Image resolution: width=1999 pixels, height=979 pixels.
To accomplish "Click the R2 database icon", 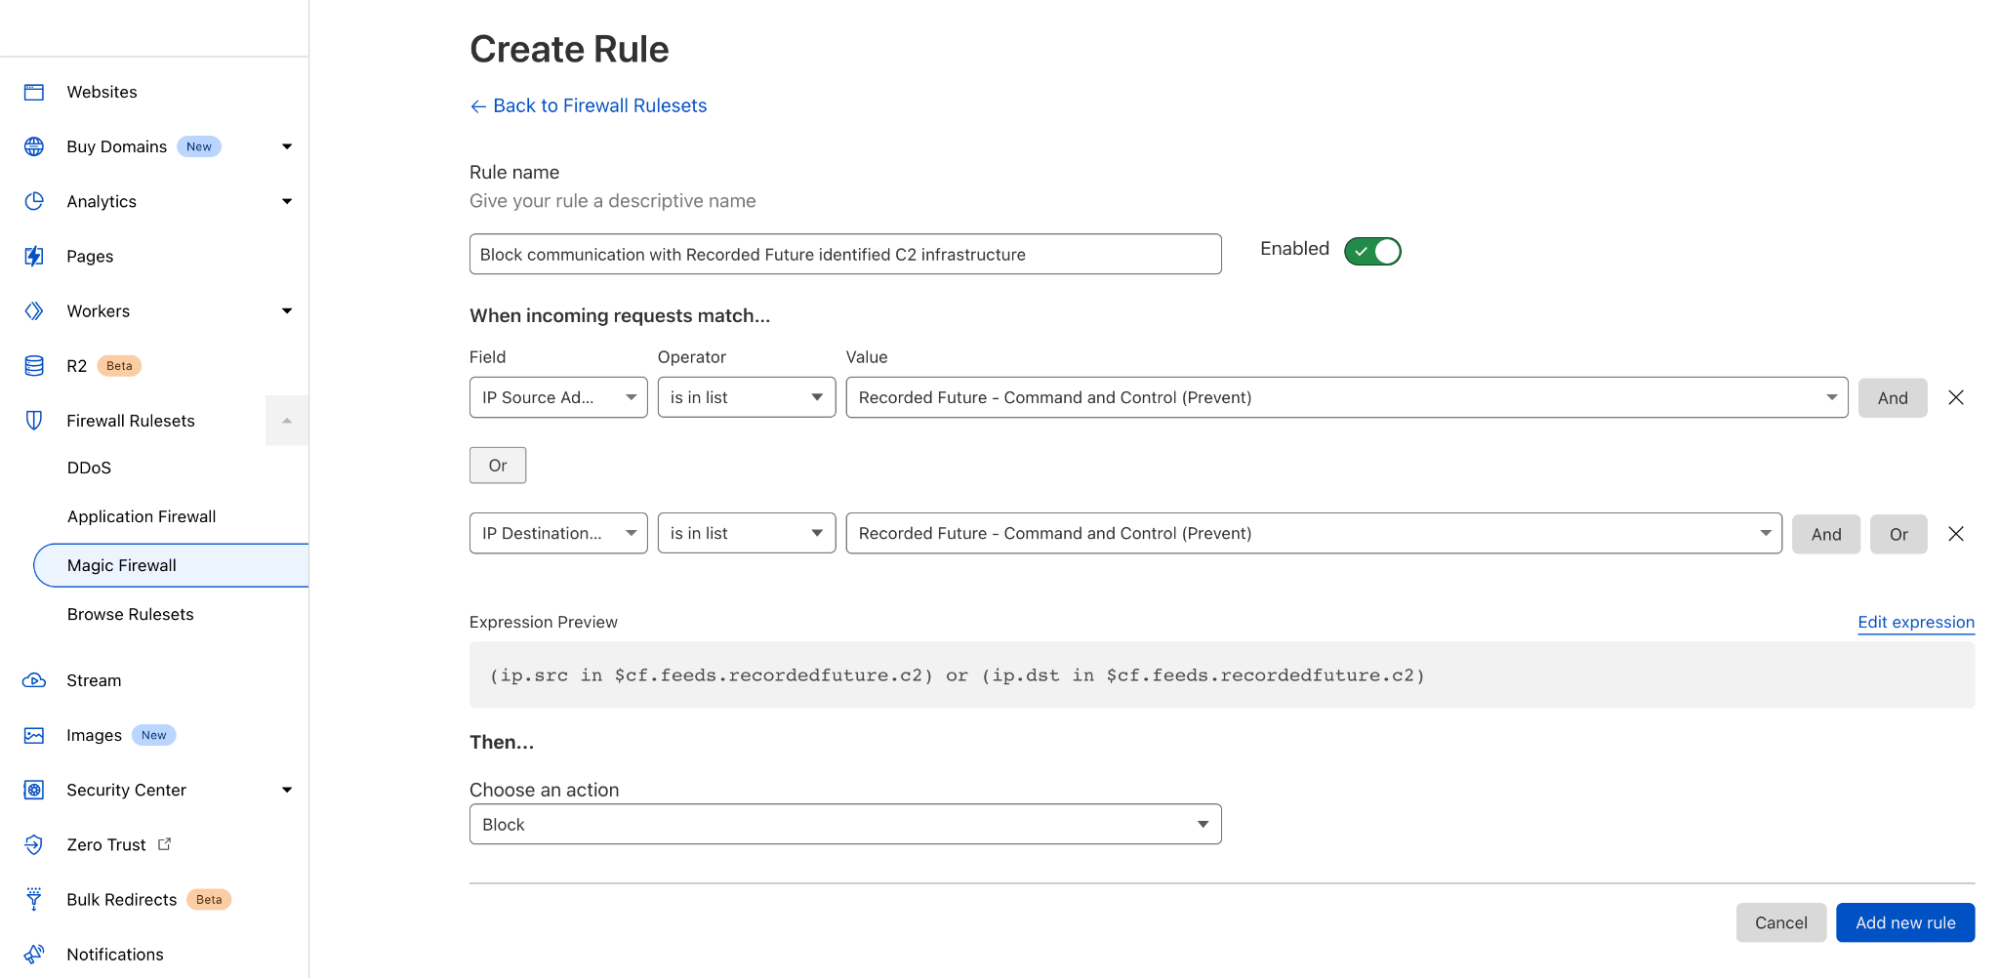I will pos(34,366).
